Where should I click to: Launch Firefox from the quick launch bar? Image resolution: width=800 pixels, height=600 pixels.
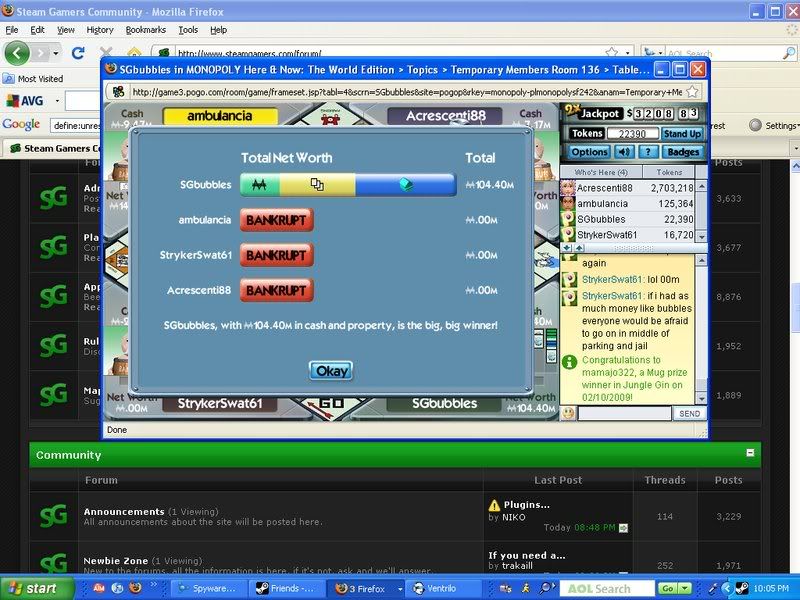tap(135, 588)
